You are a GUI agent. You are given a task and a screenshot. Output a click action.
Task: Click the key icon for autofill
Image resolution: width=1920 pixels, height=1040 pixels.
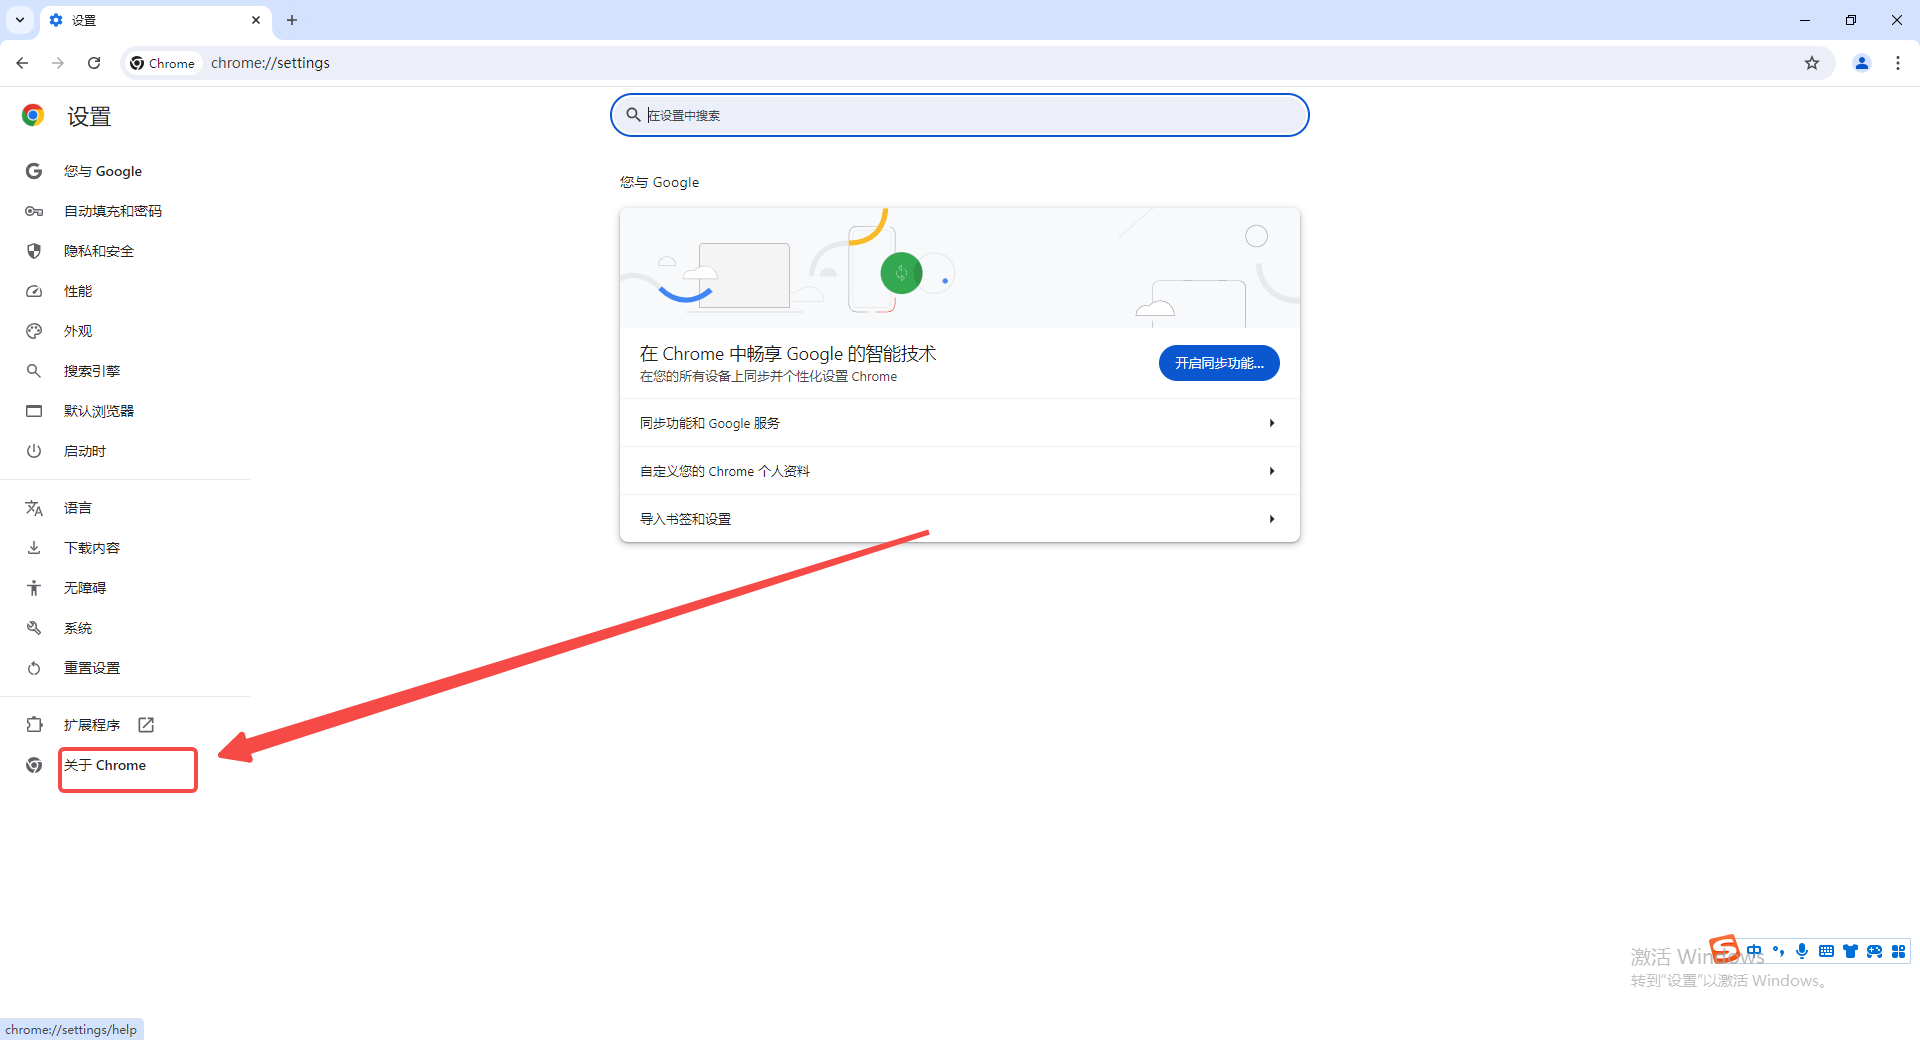click(34, 211)
